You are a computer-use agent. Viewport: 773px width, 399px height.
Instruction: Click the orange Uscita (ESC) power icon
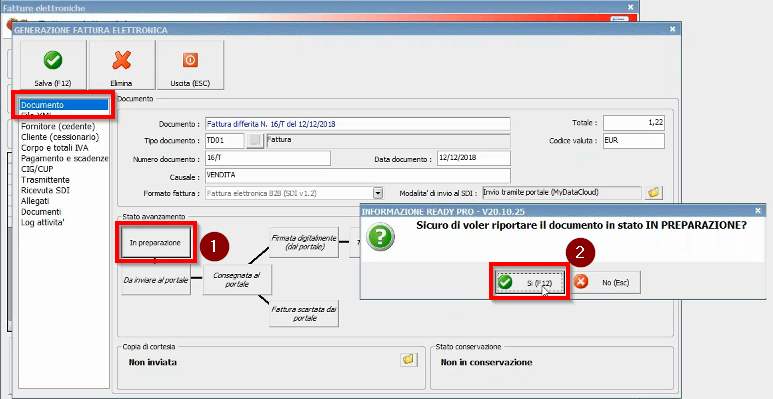pyautogui.click(x=190, y=60)
